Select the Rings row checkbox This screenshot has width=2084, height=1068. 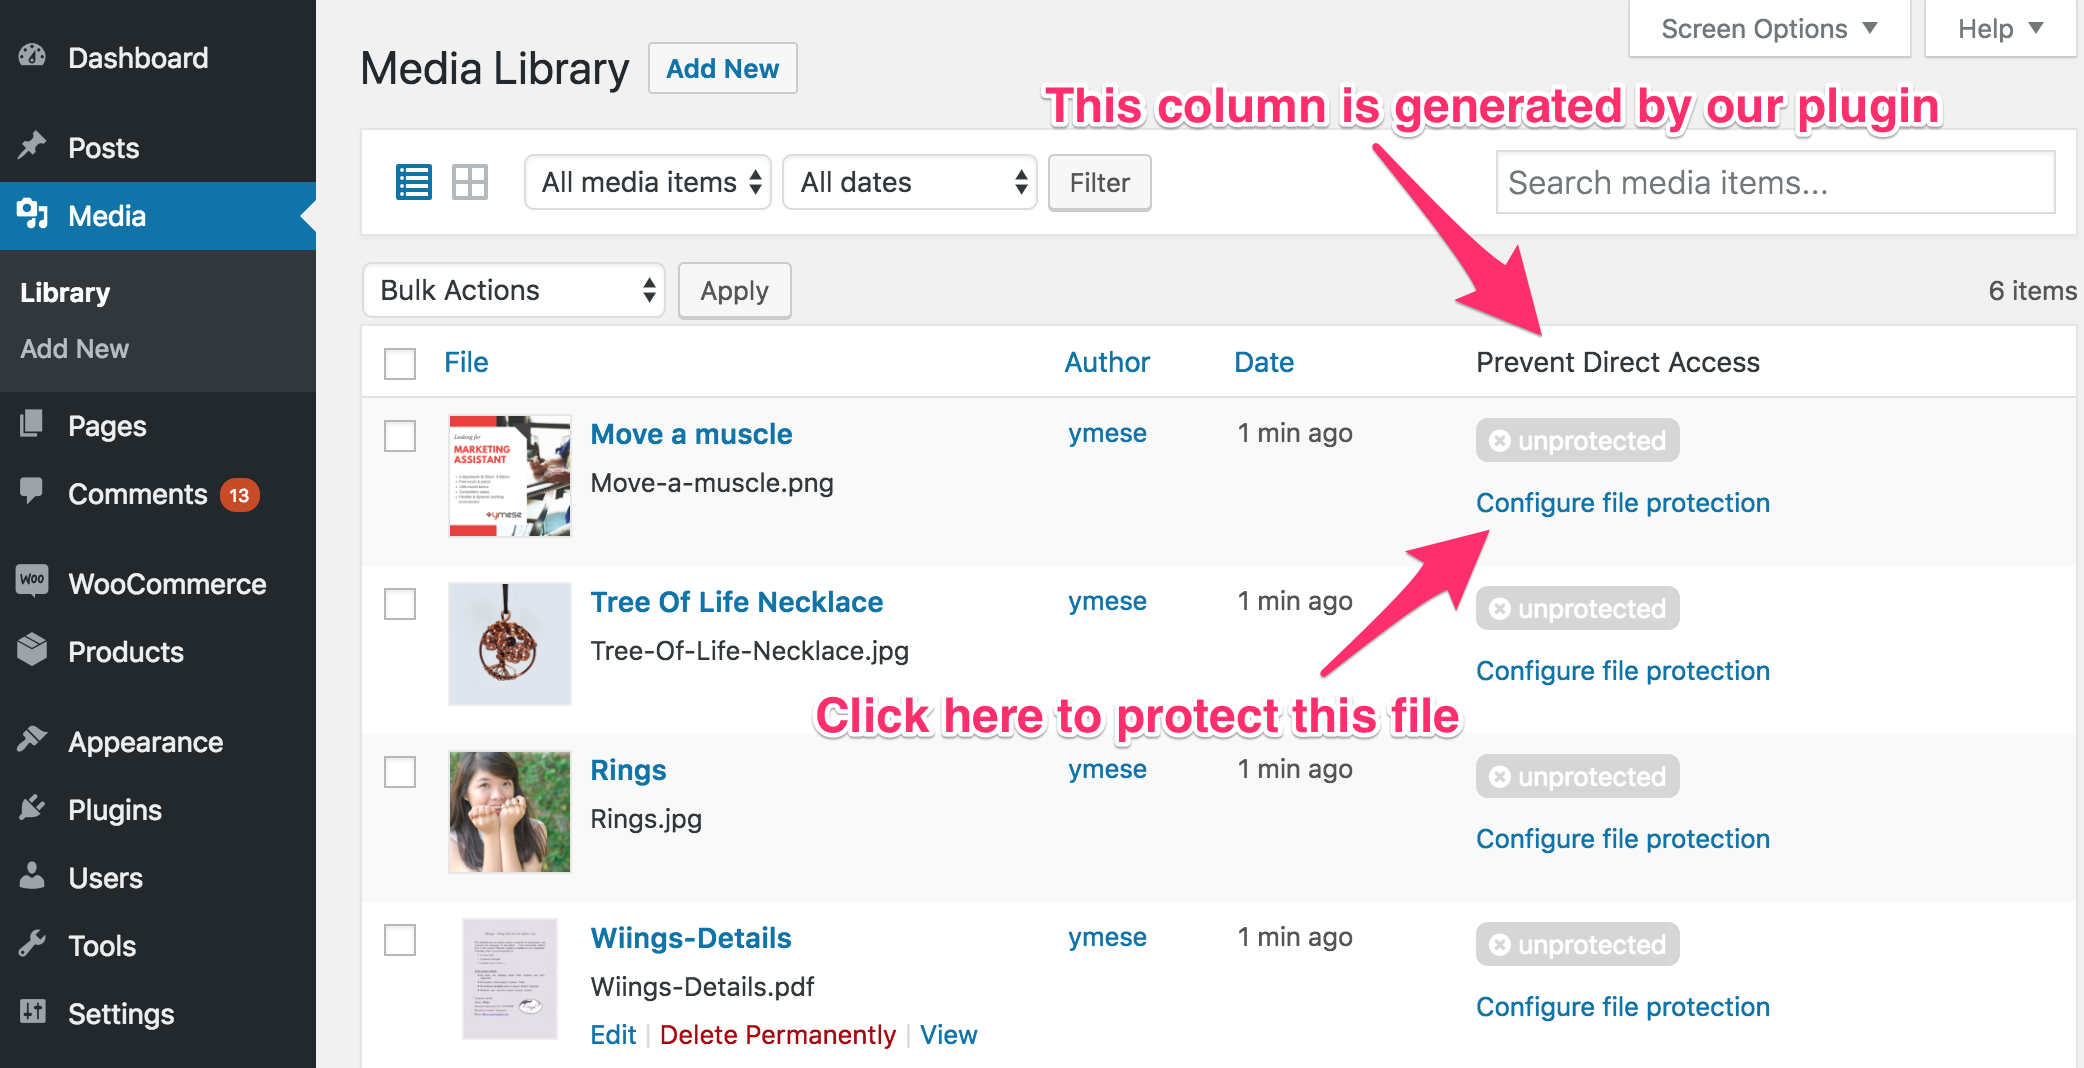point(400,771)
